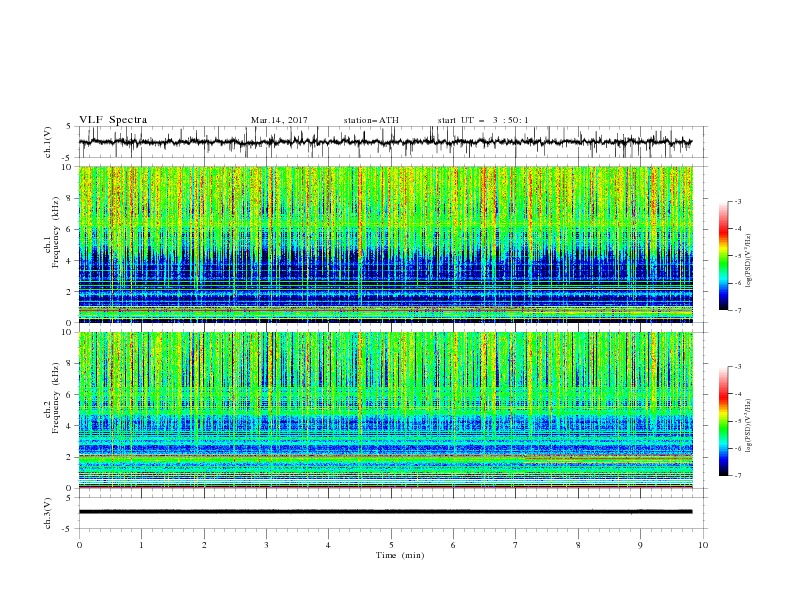Click the color bar beside ch.2 spectrogram
Viewport: 792px width, 612px height.
(723, 421)
